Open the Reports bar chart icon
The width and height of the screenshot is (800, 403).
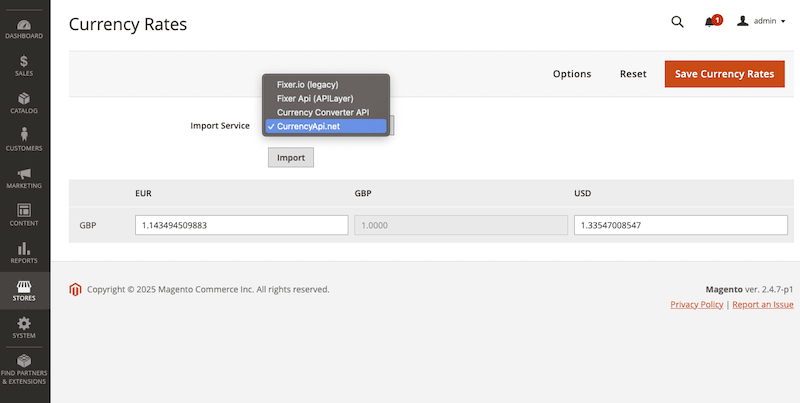[24, 252]
